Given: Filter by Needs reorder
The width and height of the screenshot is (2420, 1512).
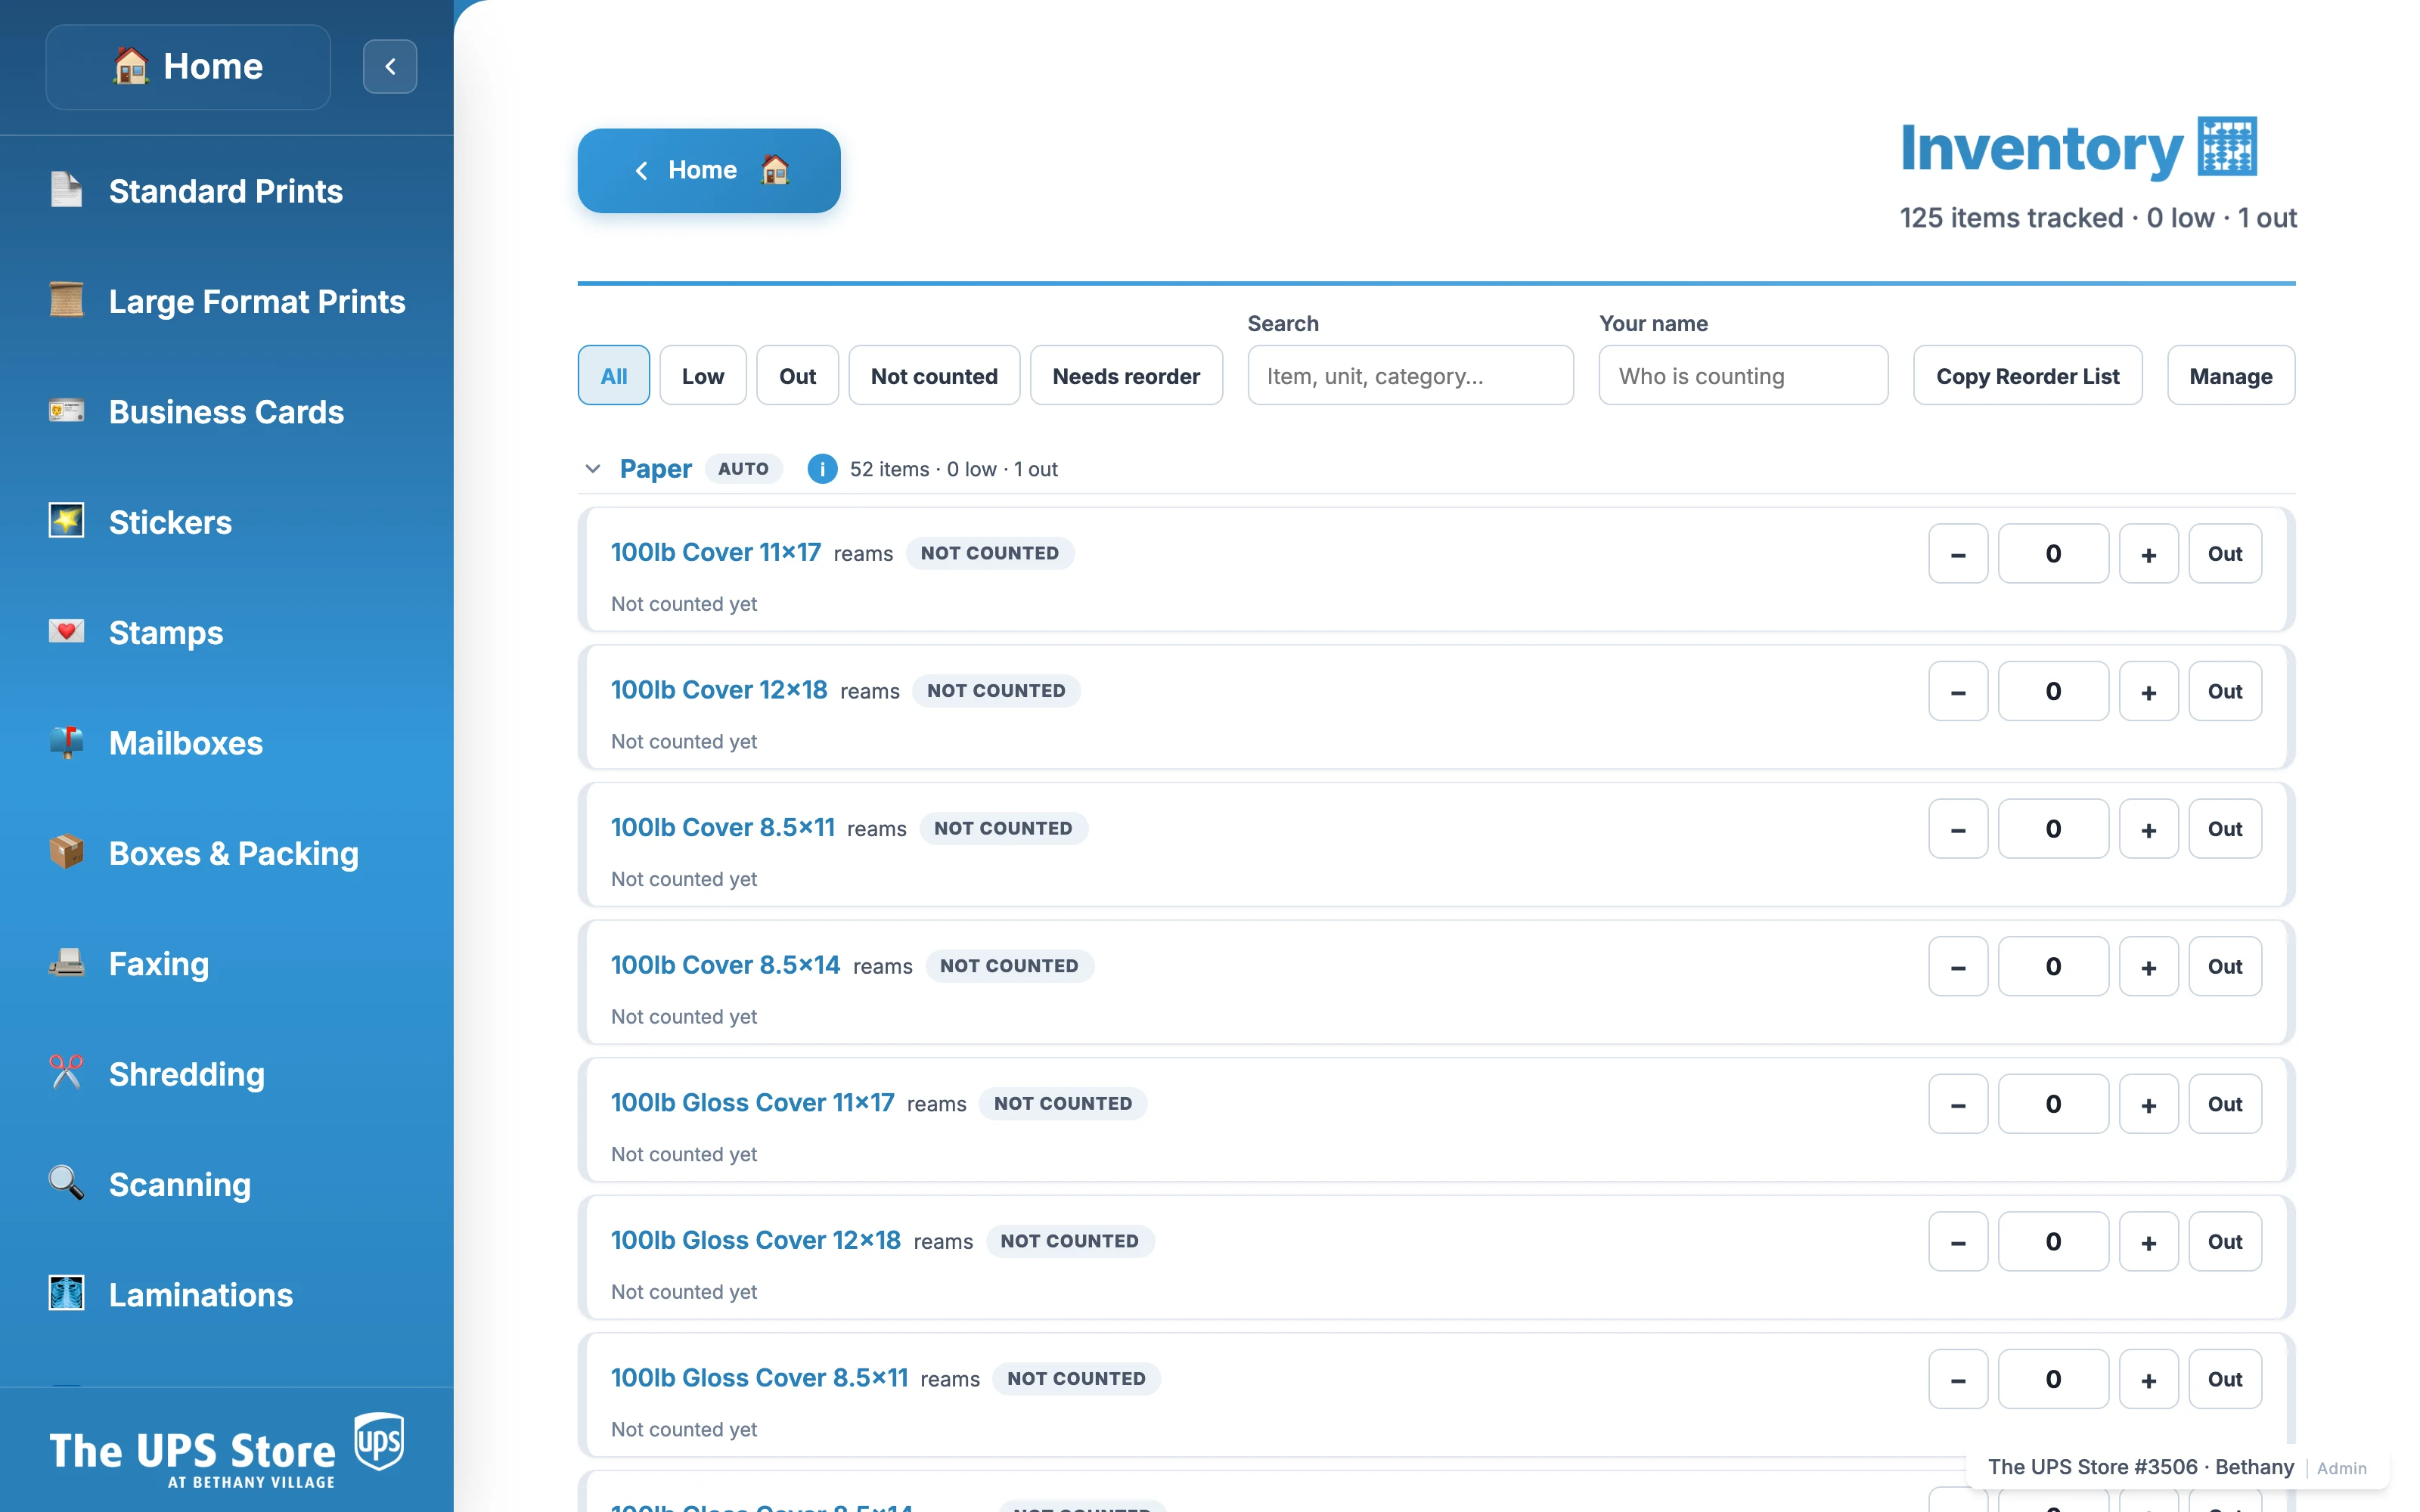Looking at the screenshot, I should tap(1126, 375).
